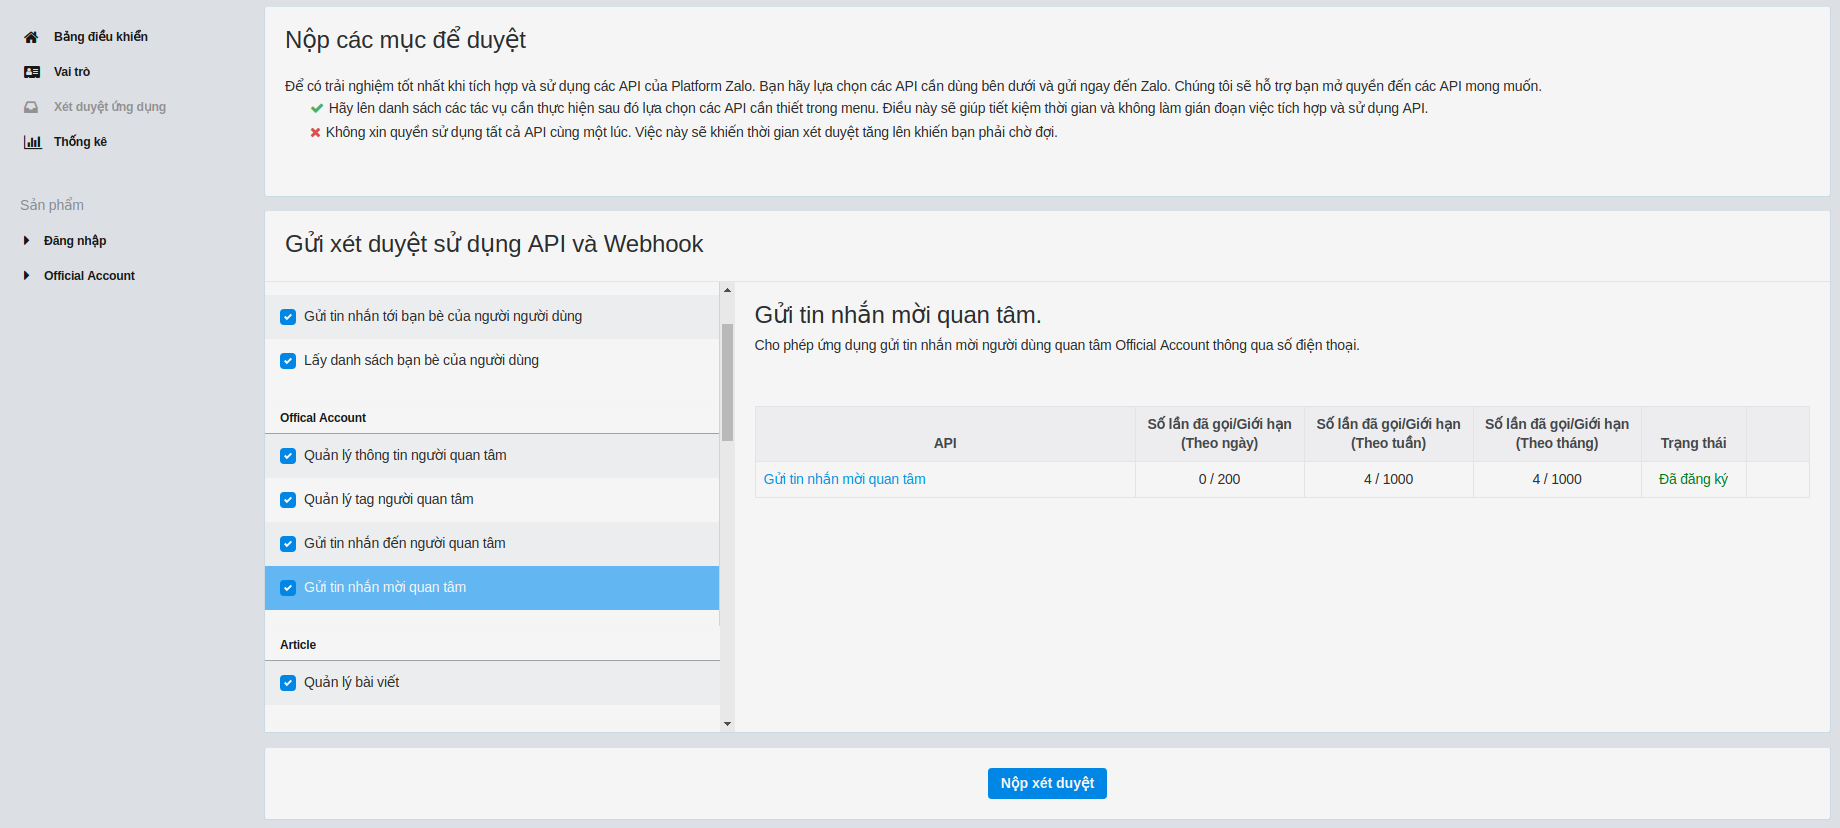The image size is (1840, 828).
Task: Select the highlighted Gửi tin nhắn mời quan tâm item
Action: (385, 587)
